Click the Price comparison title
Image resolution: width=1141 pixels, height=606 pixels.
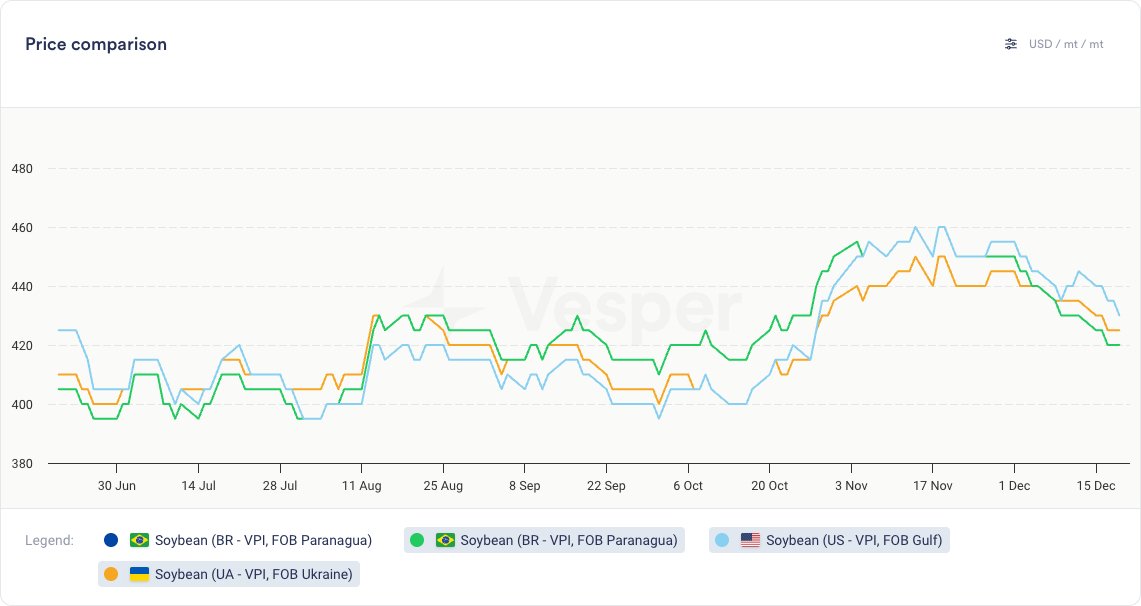click(96, 44)
